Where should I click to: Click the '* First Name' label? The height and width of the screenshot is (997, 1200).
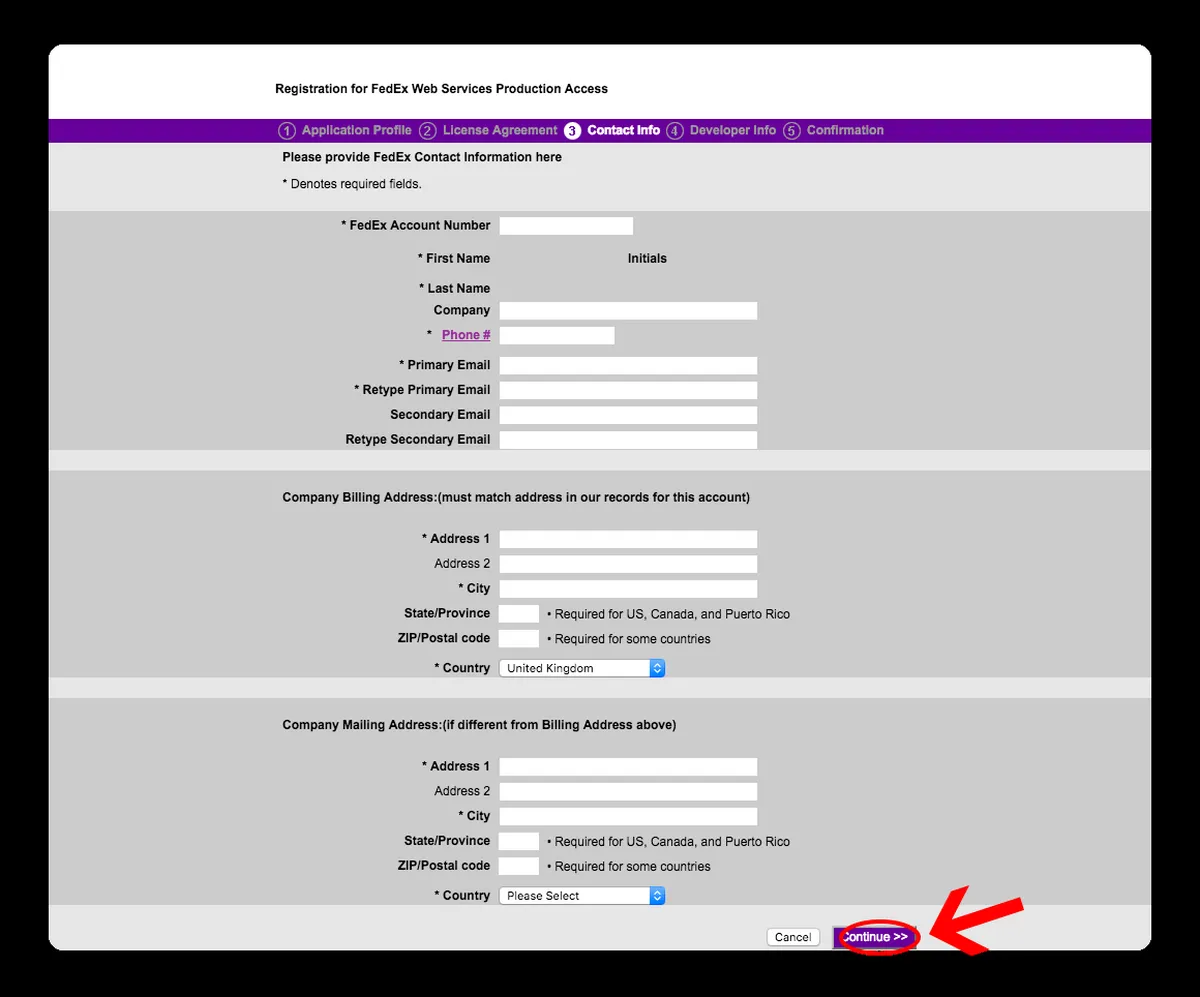tap(454, 258)
